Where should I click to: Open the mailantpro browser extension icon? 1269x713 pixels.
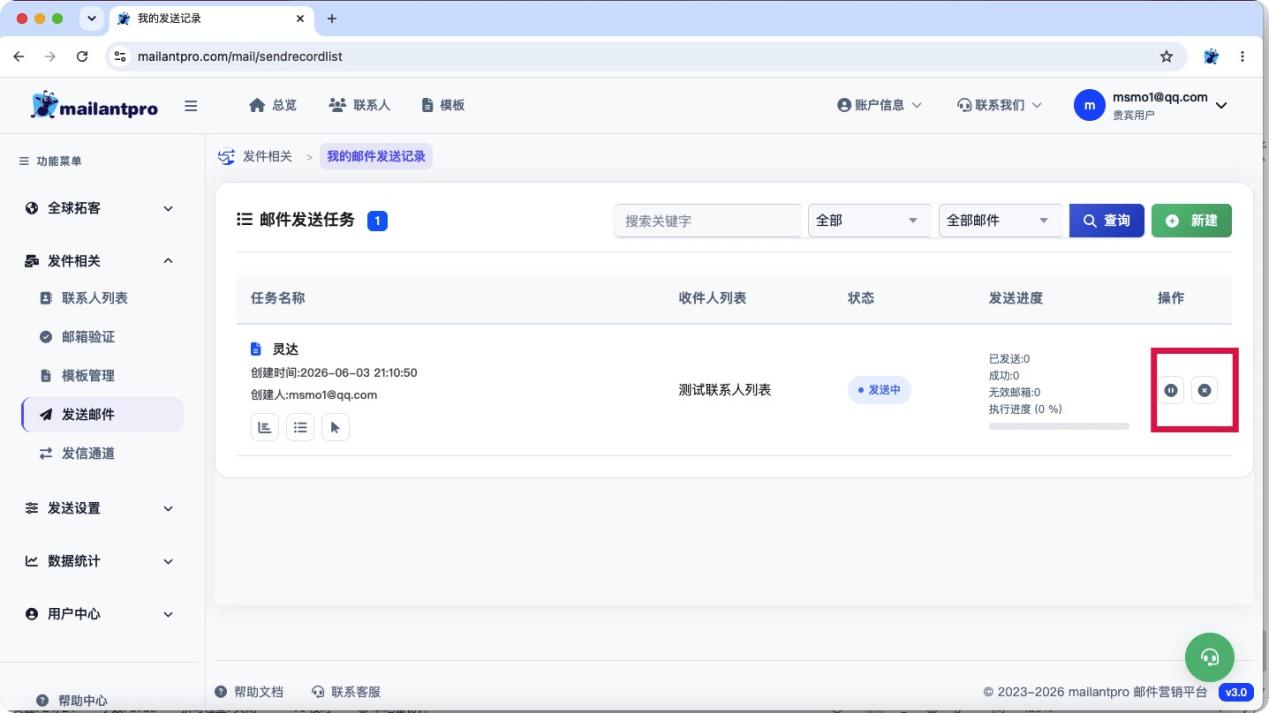click(x=1211, y=57)
